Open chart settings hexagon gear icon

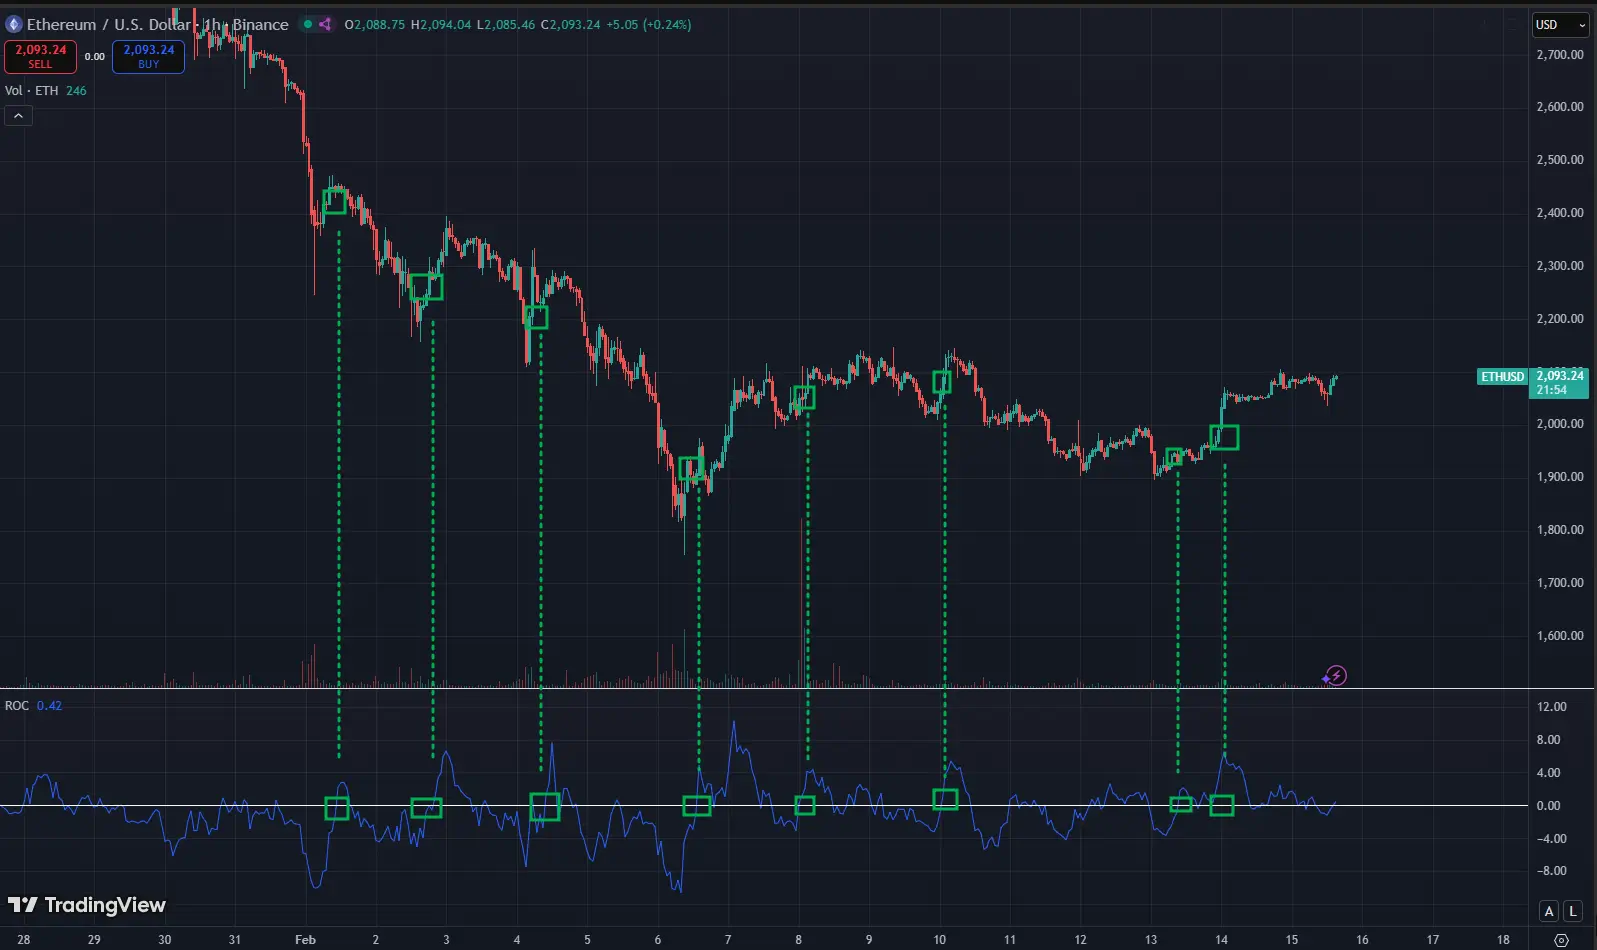(x=1562, y=940)
